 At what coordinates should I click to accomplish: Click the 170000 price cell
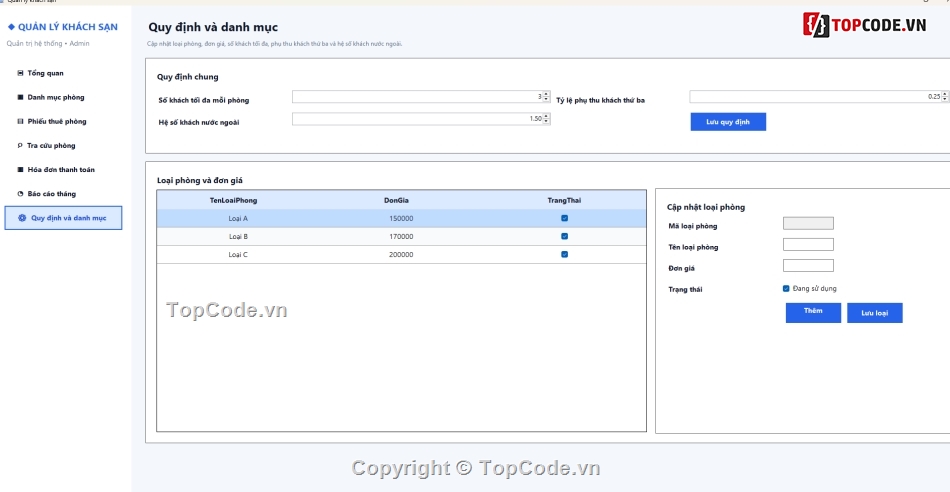pyautogui.click(x=401, y=237)
